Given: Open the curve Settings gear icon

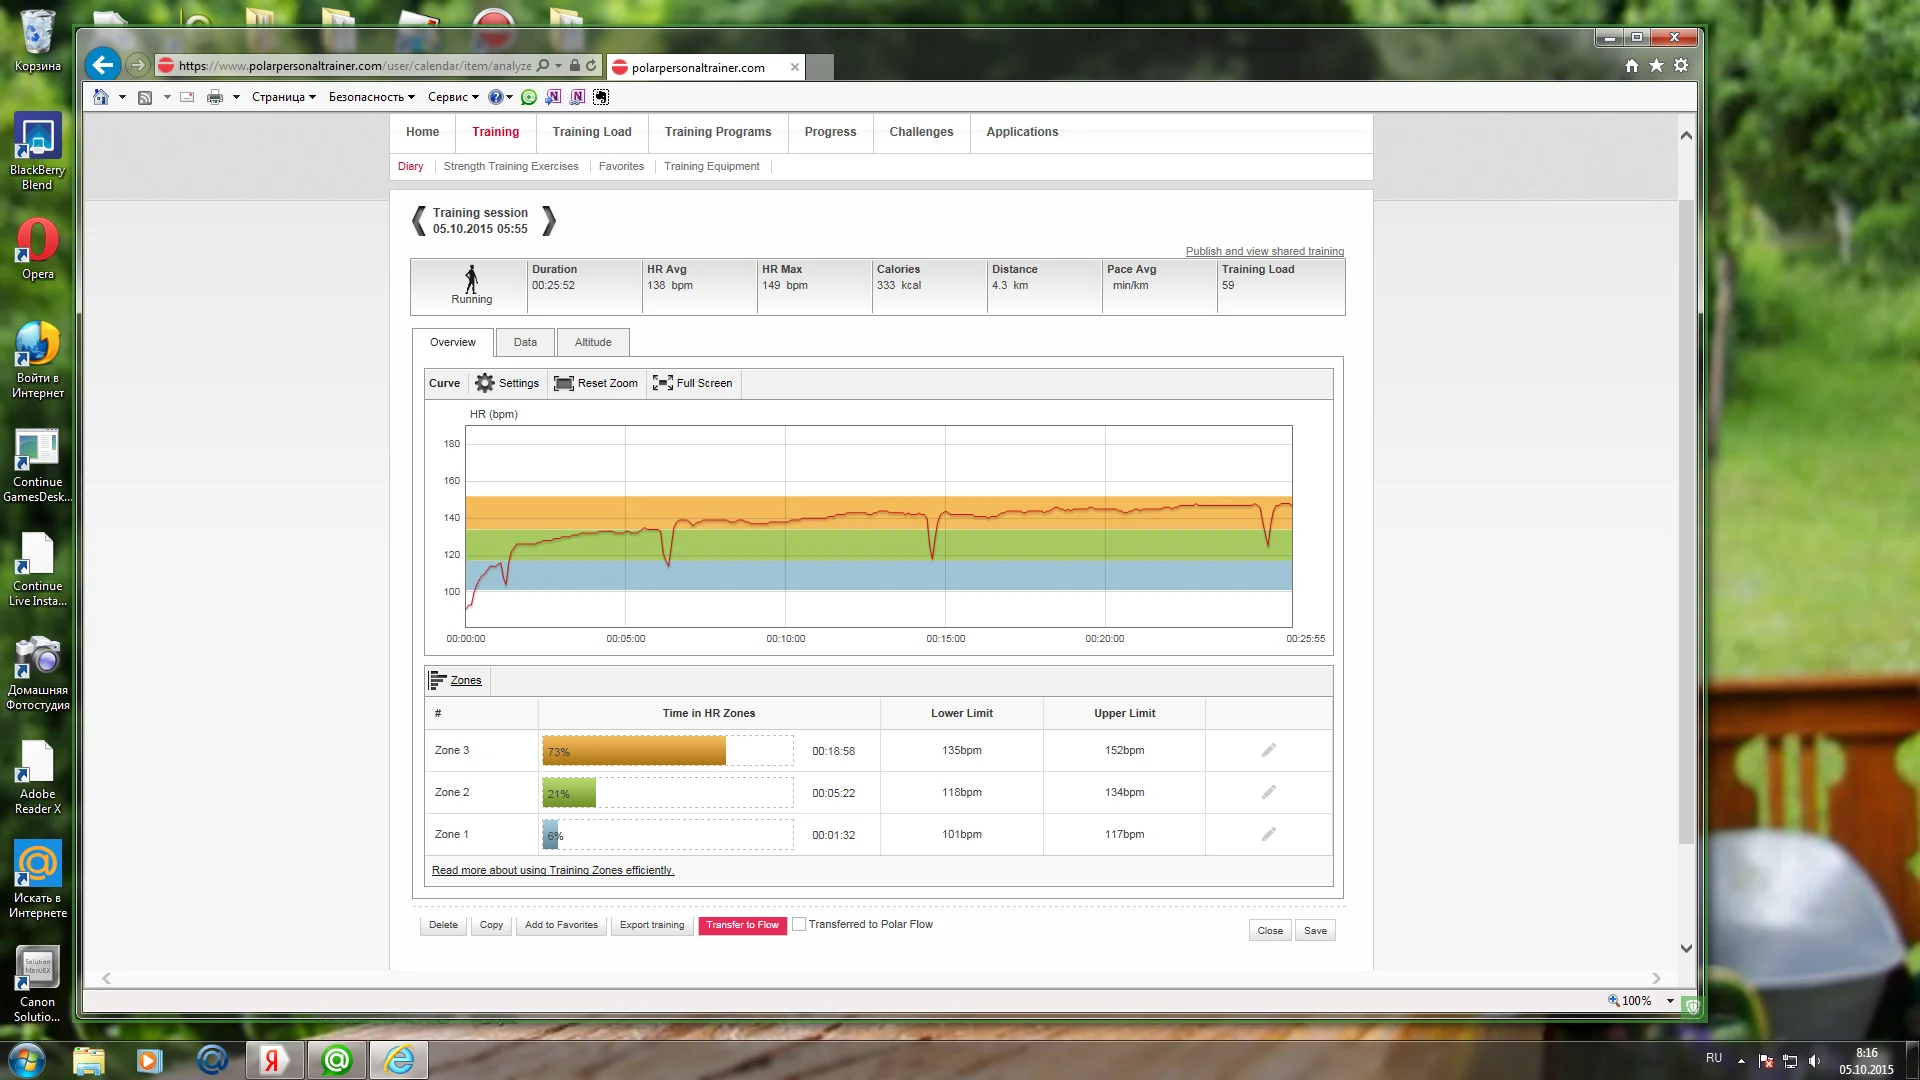Looking at the screenshot, I should [x=485, y=383].
